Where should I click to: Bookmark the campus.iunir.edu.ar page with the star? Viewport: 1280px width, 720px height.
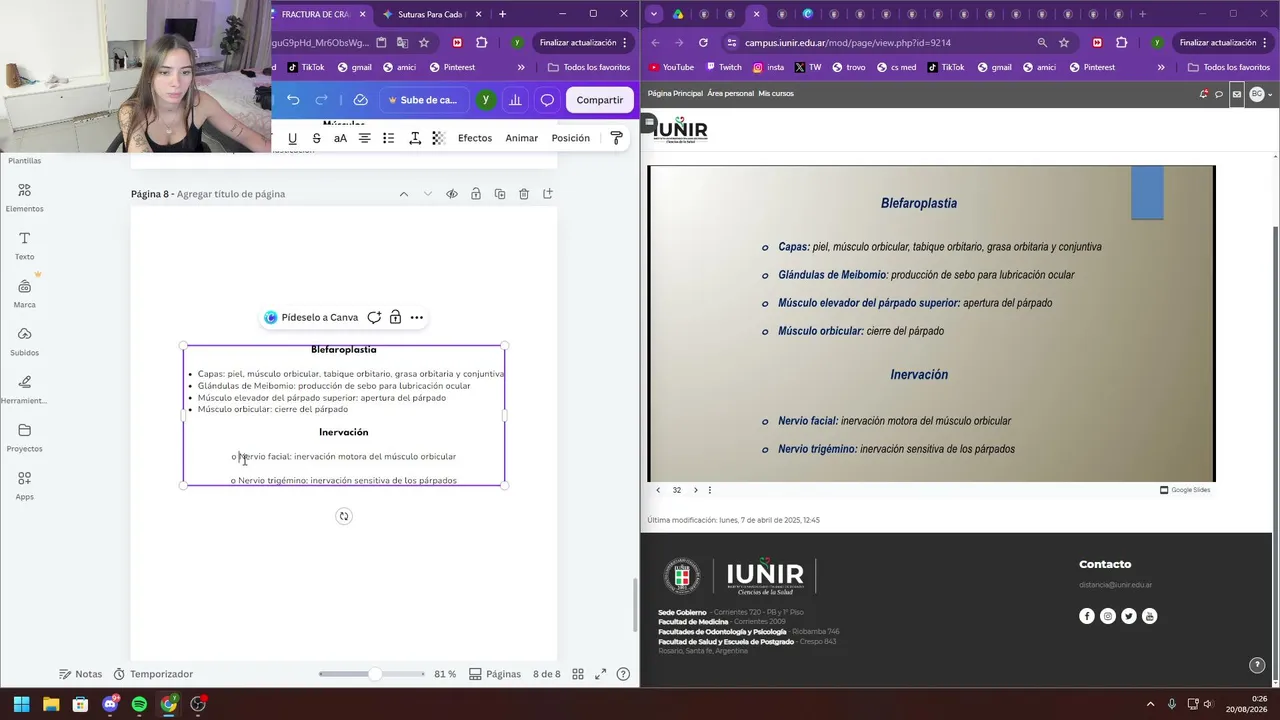pyautogui.click(x=1064, y=43)
